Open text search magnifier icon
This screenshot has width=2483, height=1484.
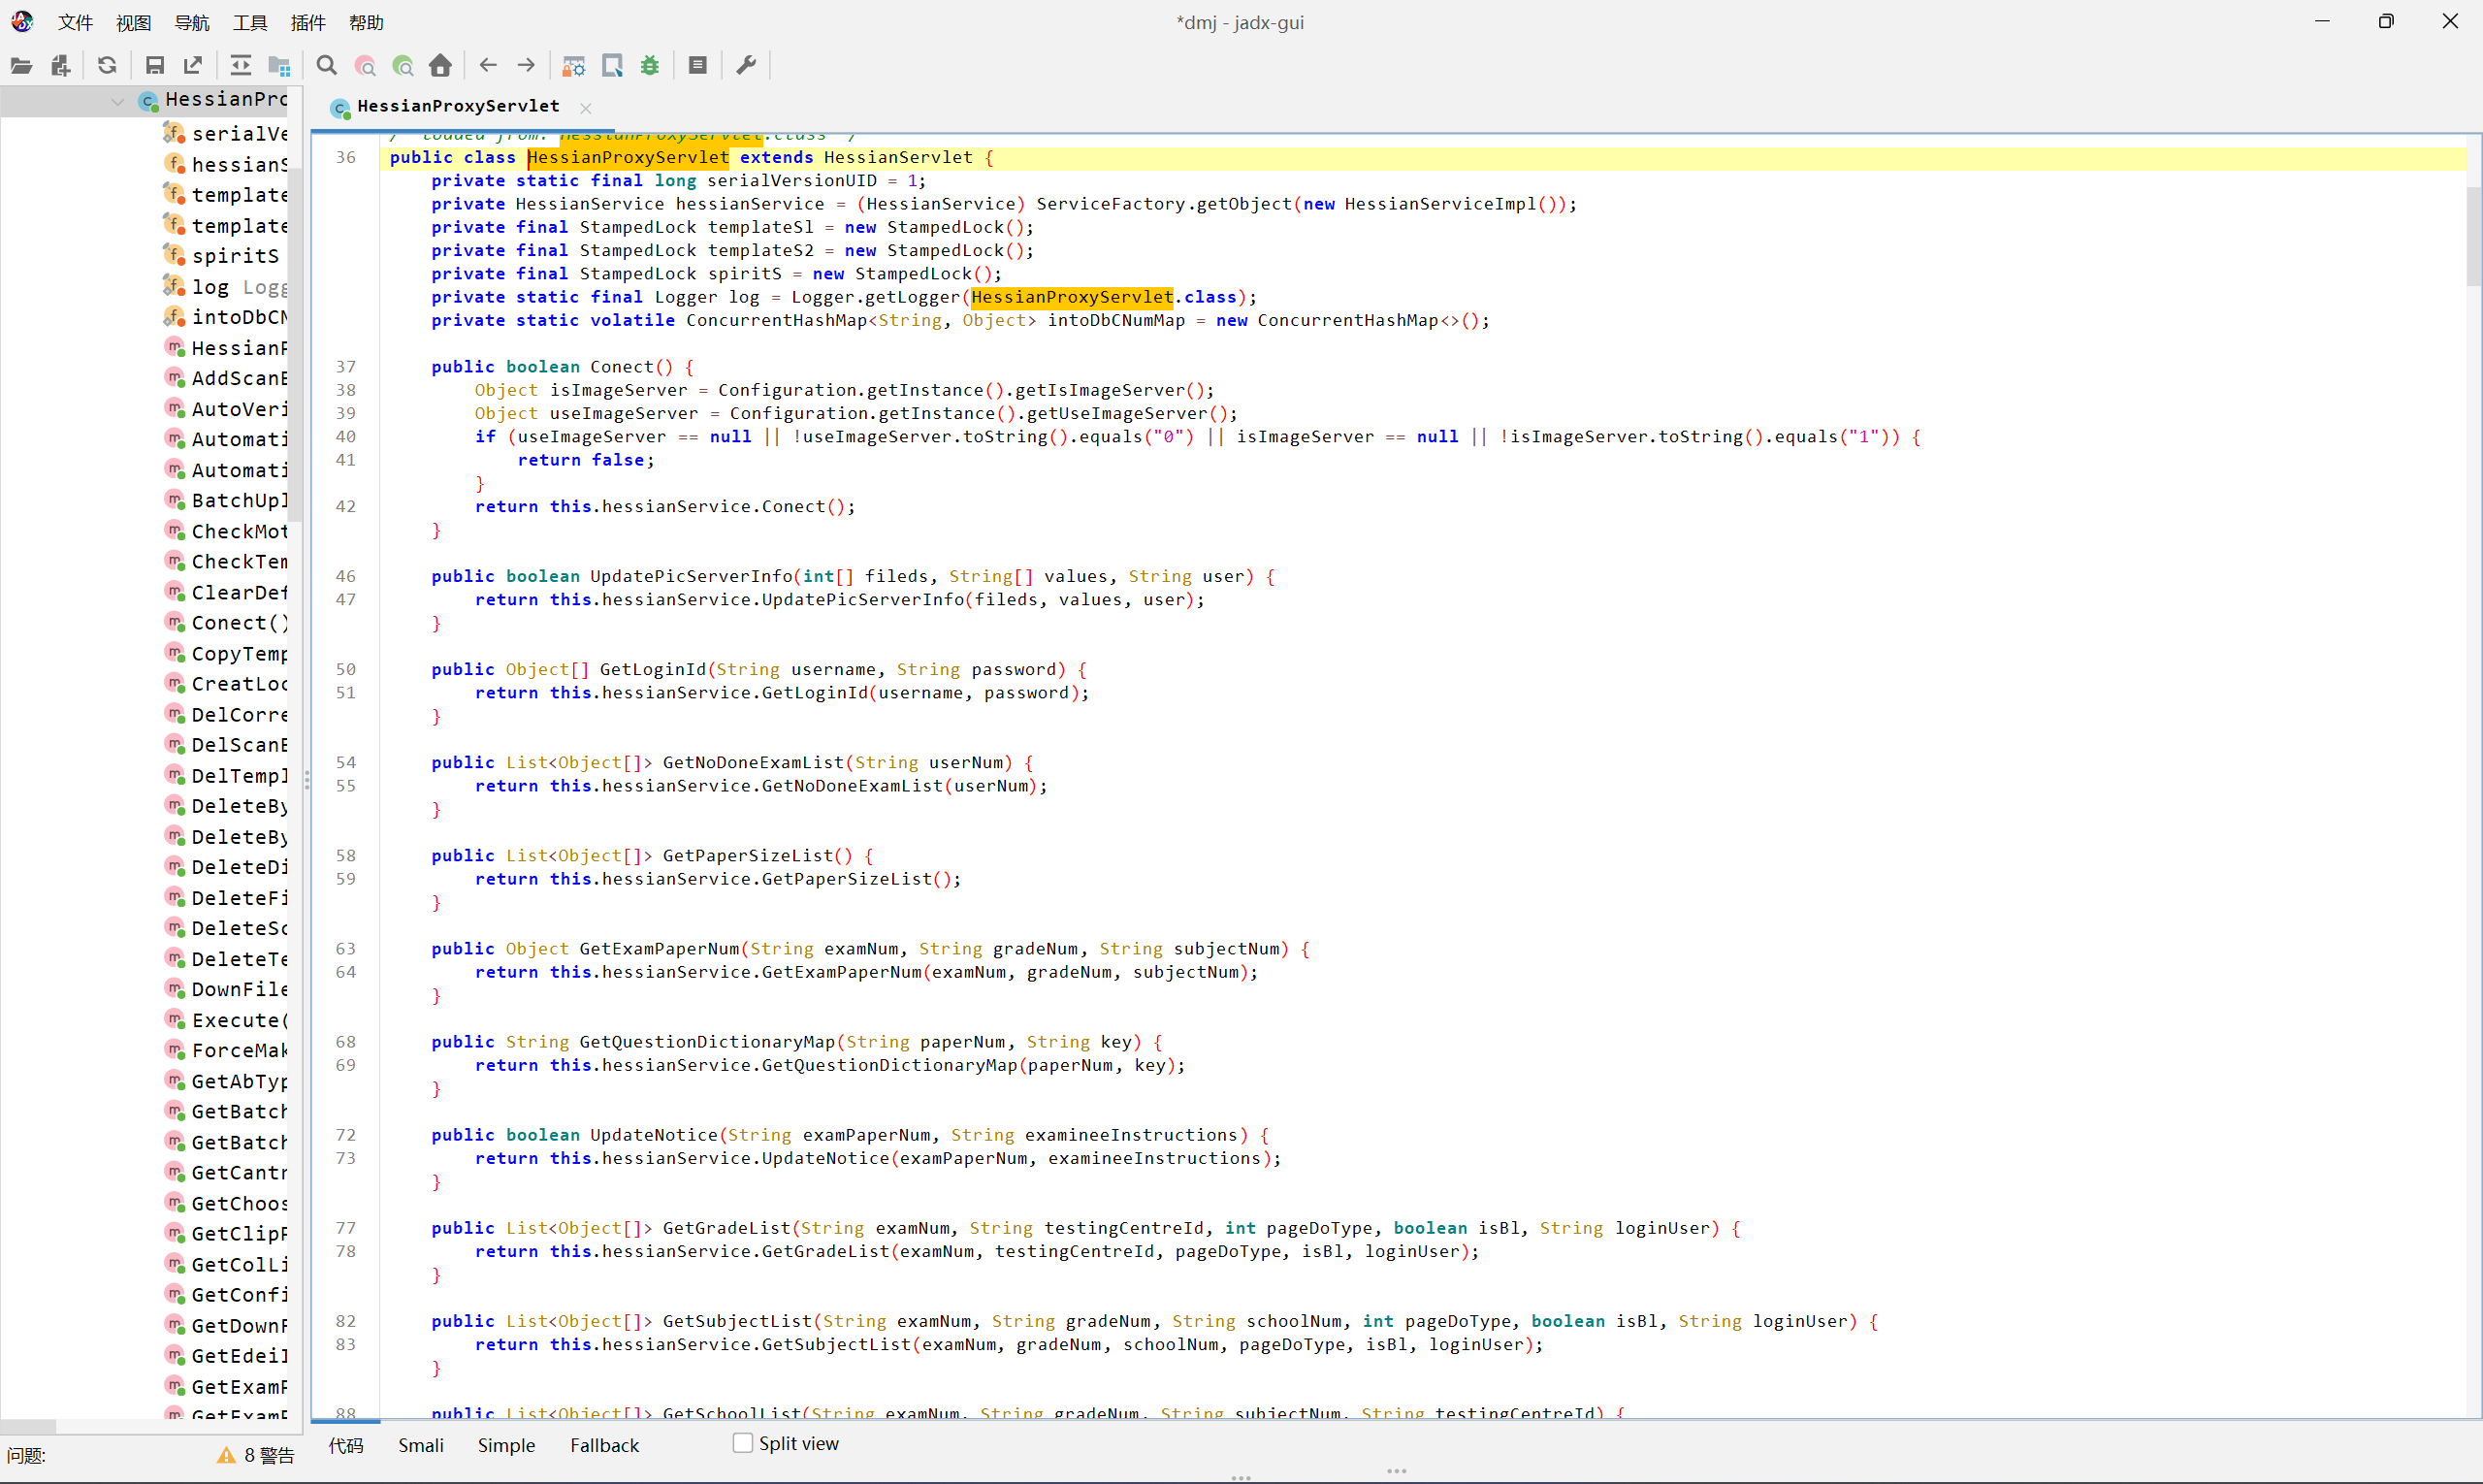pyautogui.click(x=326, y=66)
